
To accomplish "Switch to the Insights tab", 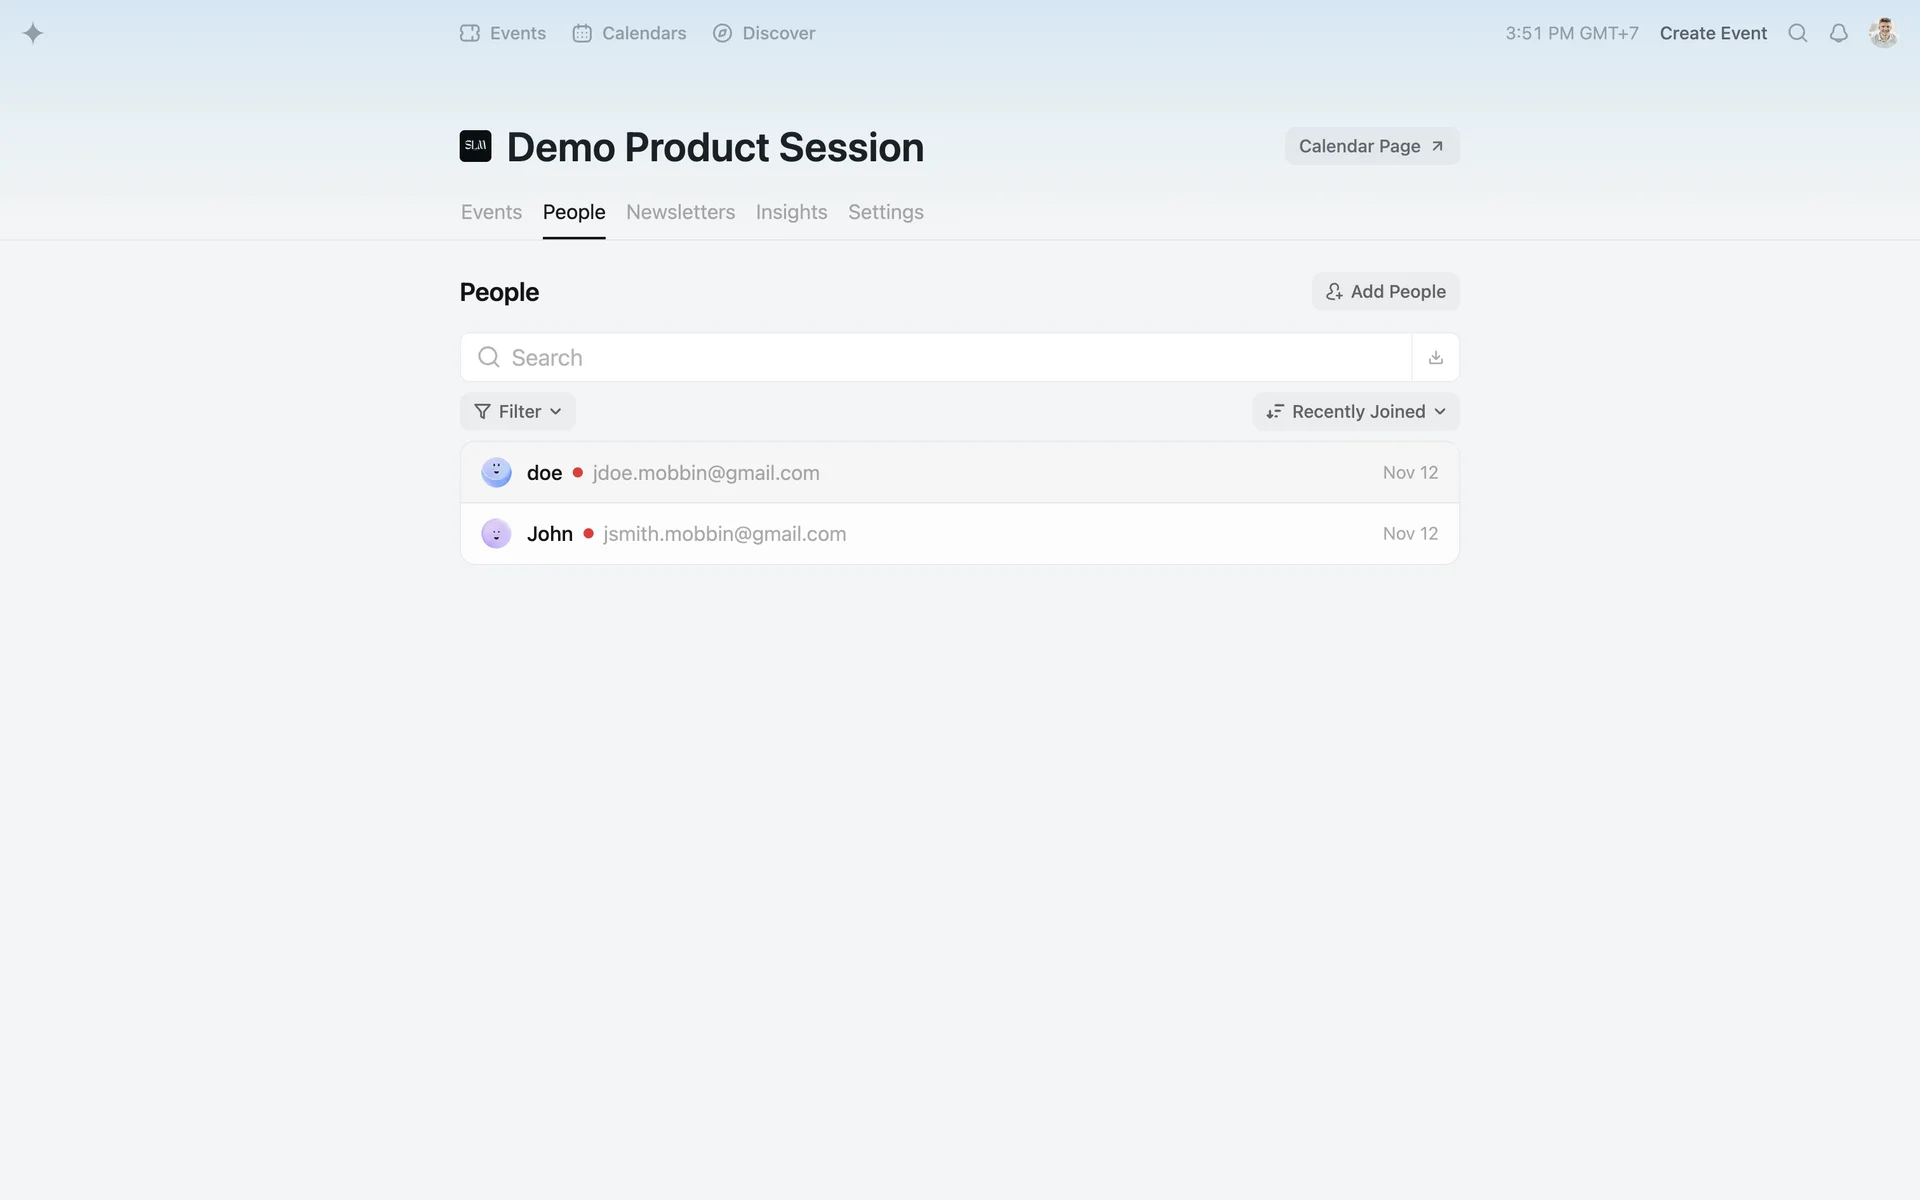I will coord(791,212).
